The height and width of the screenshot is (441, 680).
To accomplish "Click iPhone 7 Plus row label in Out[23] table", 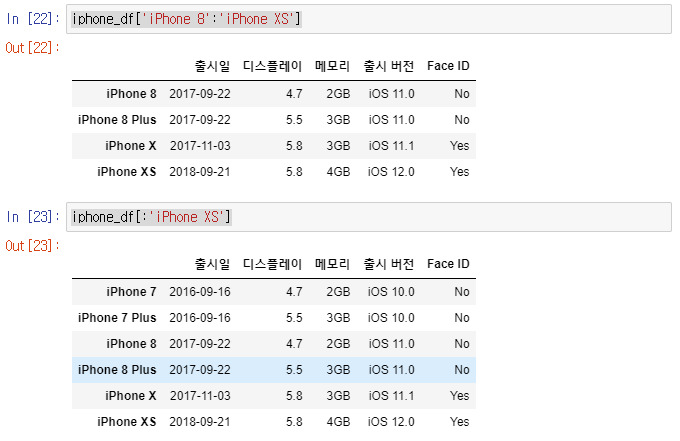I will click(x=117, y=318).
